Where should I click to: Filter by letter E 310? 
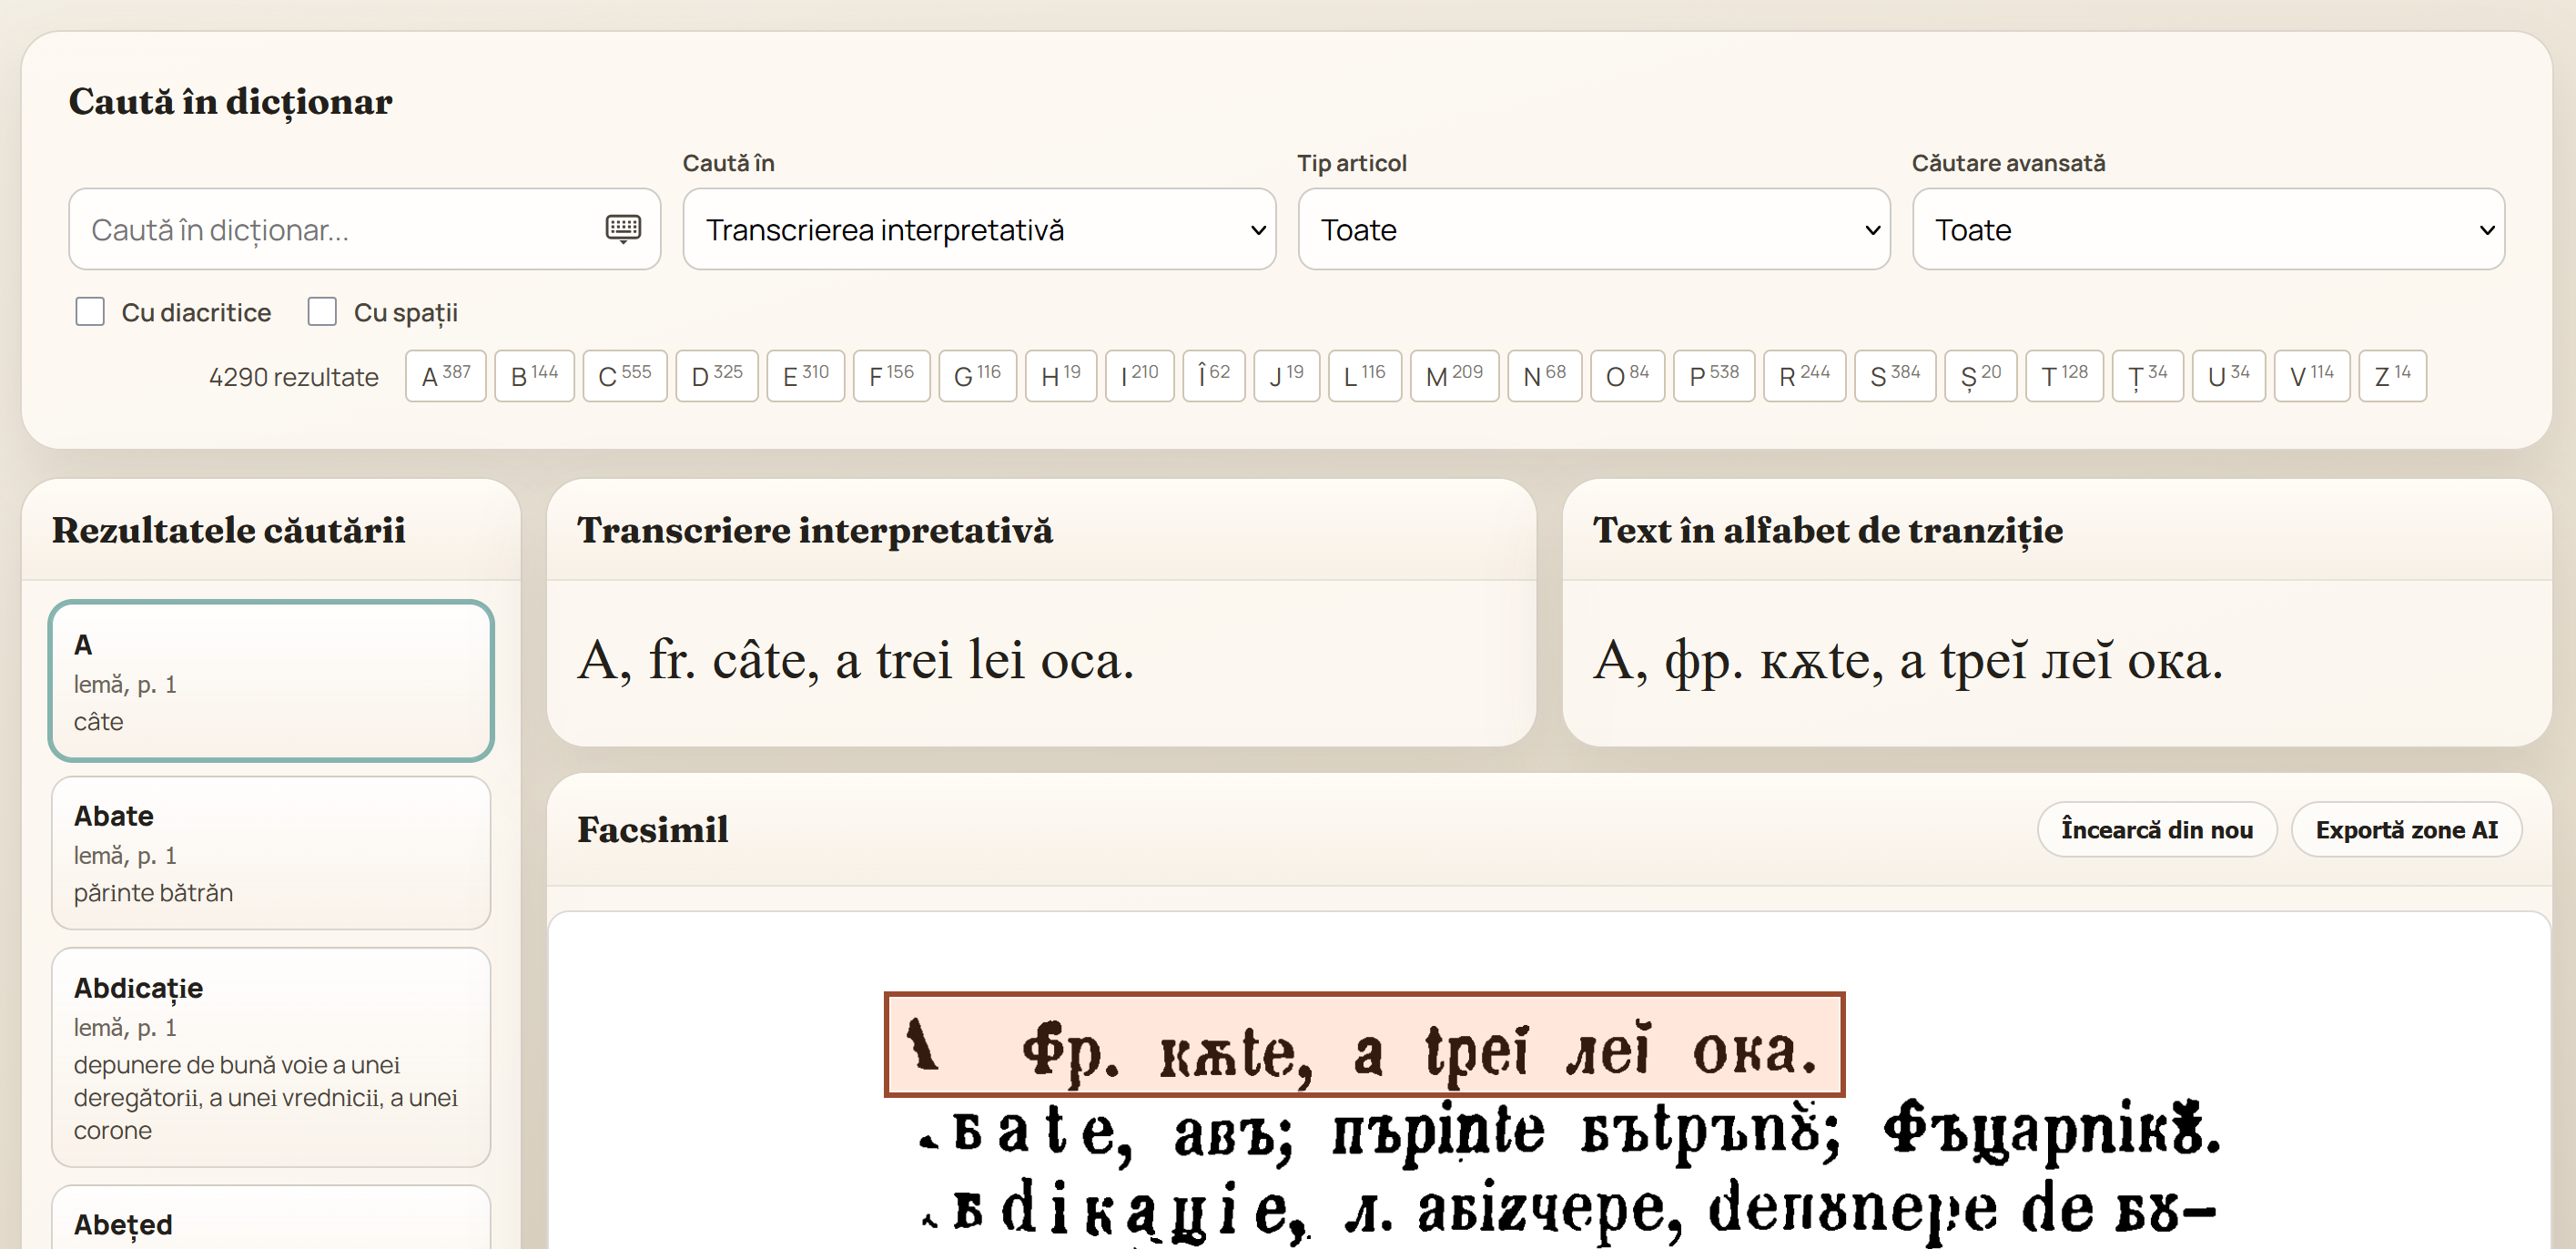(x=806, y=376)
